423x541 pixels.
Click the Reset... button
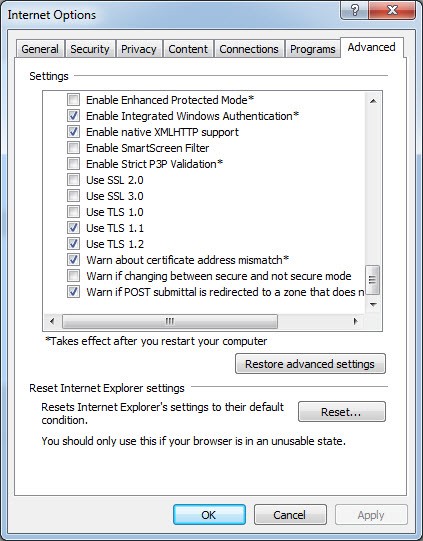coord(341,412)
